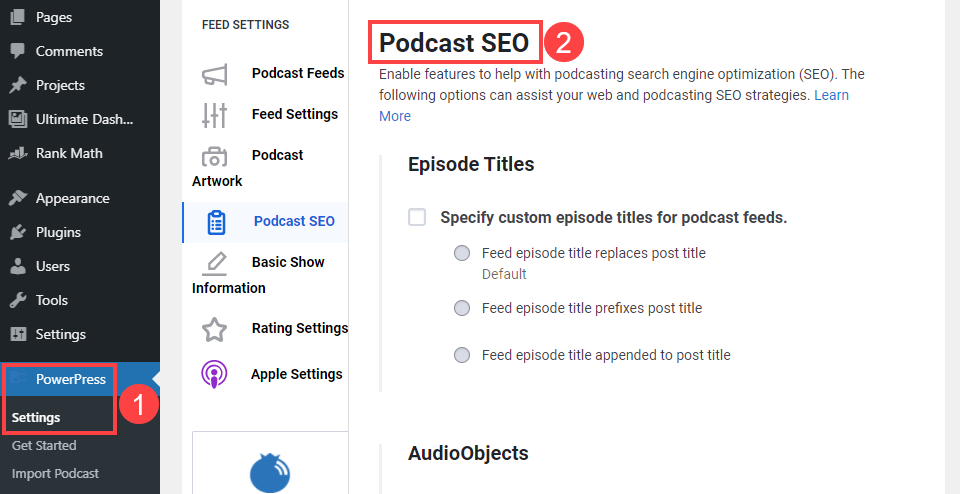Click the megaphone Podcast Feeds icon
The image size is (960, 494).
point(215,74)
